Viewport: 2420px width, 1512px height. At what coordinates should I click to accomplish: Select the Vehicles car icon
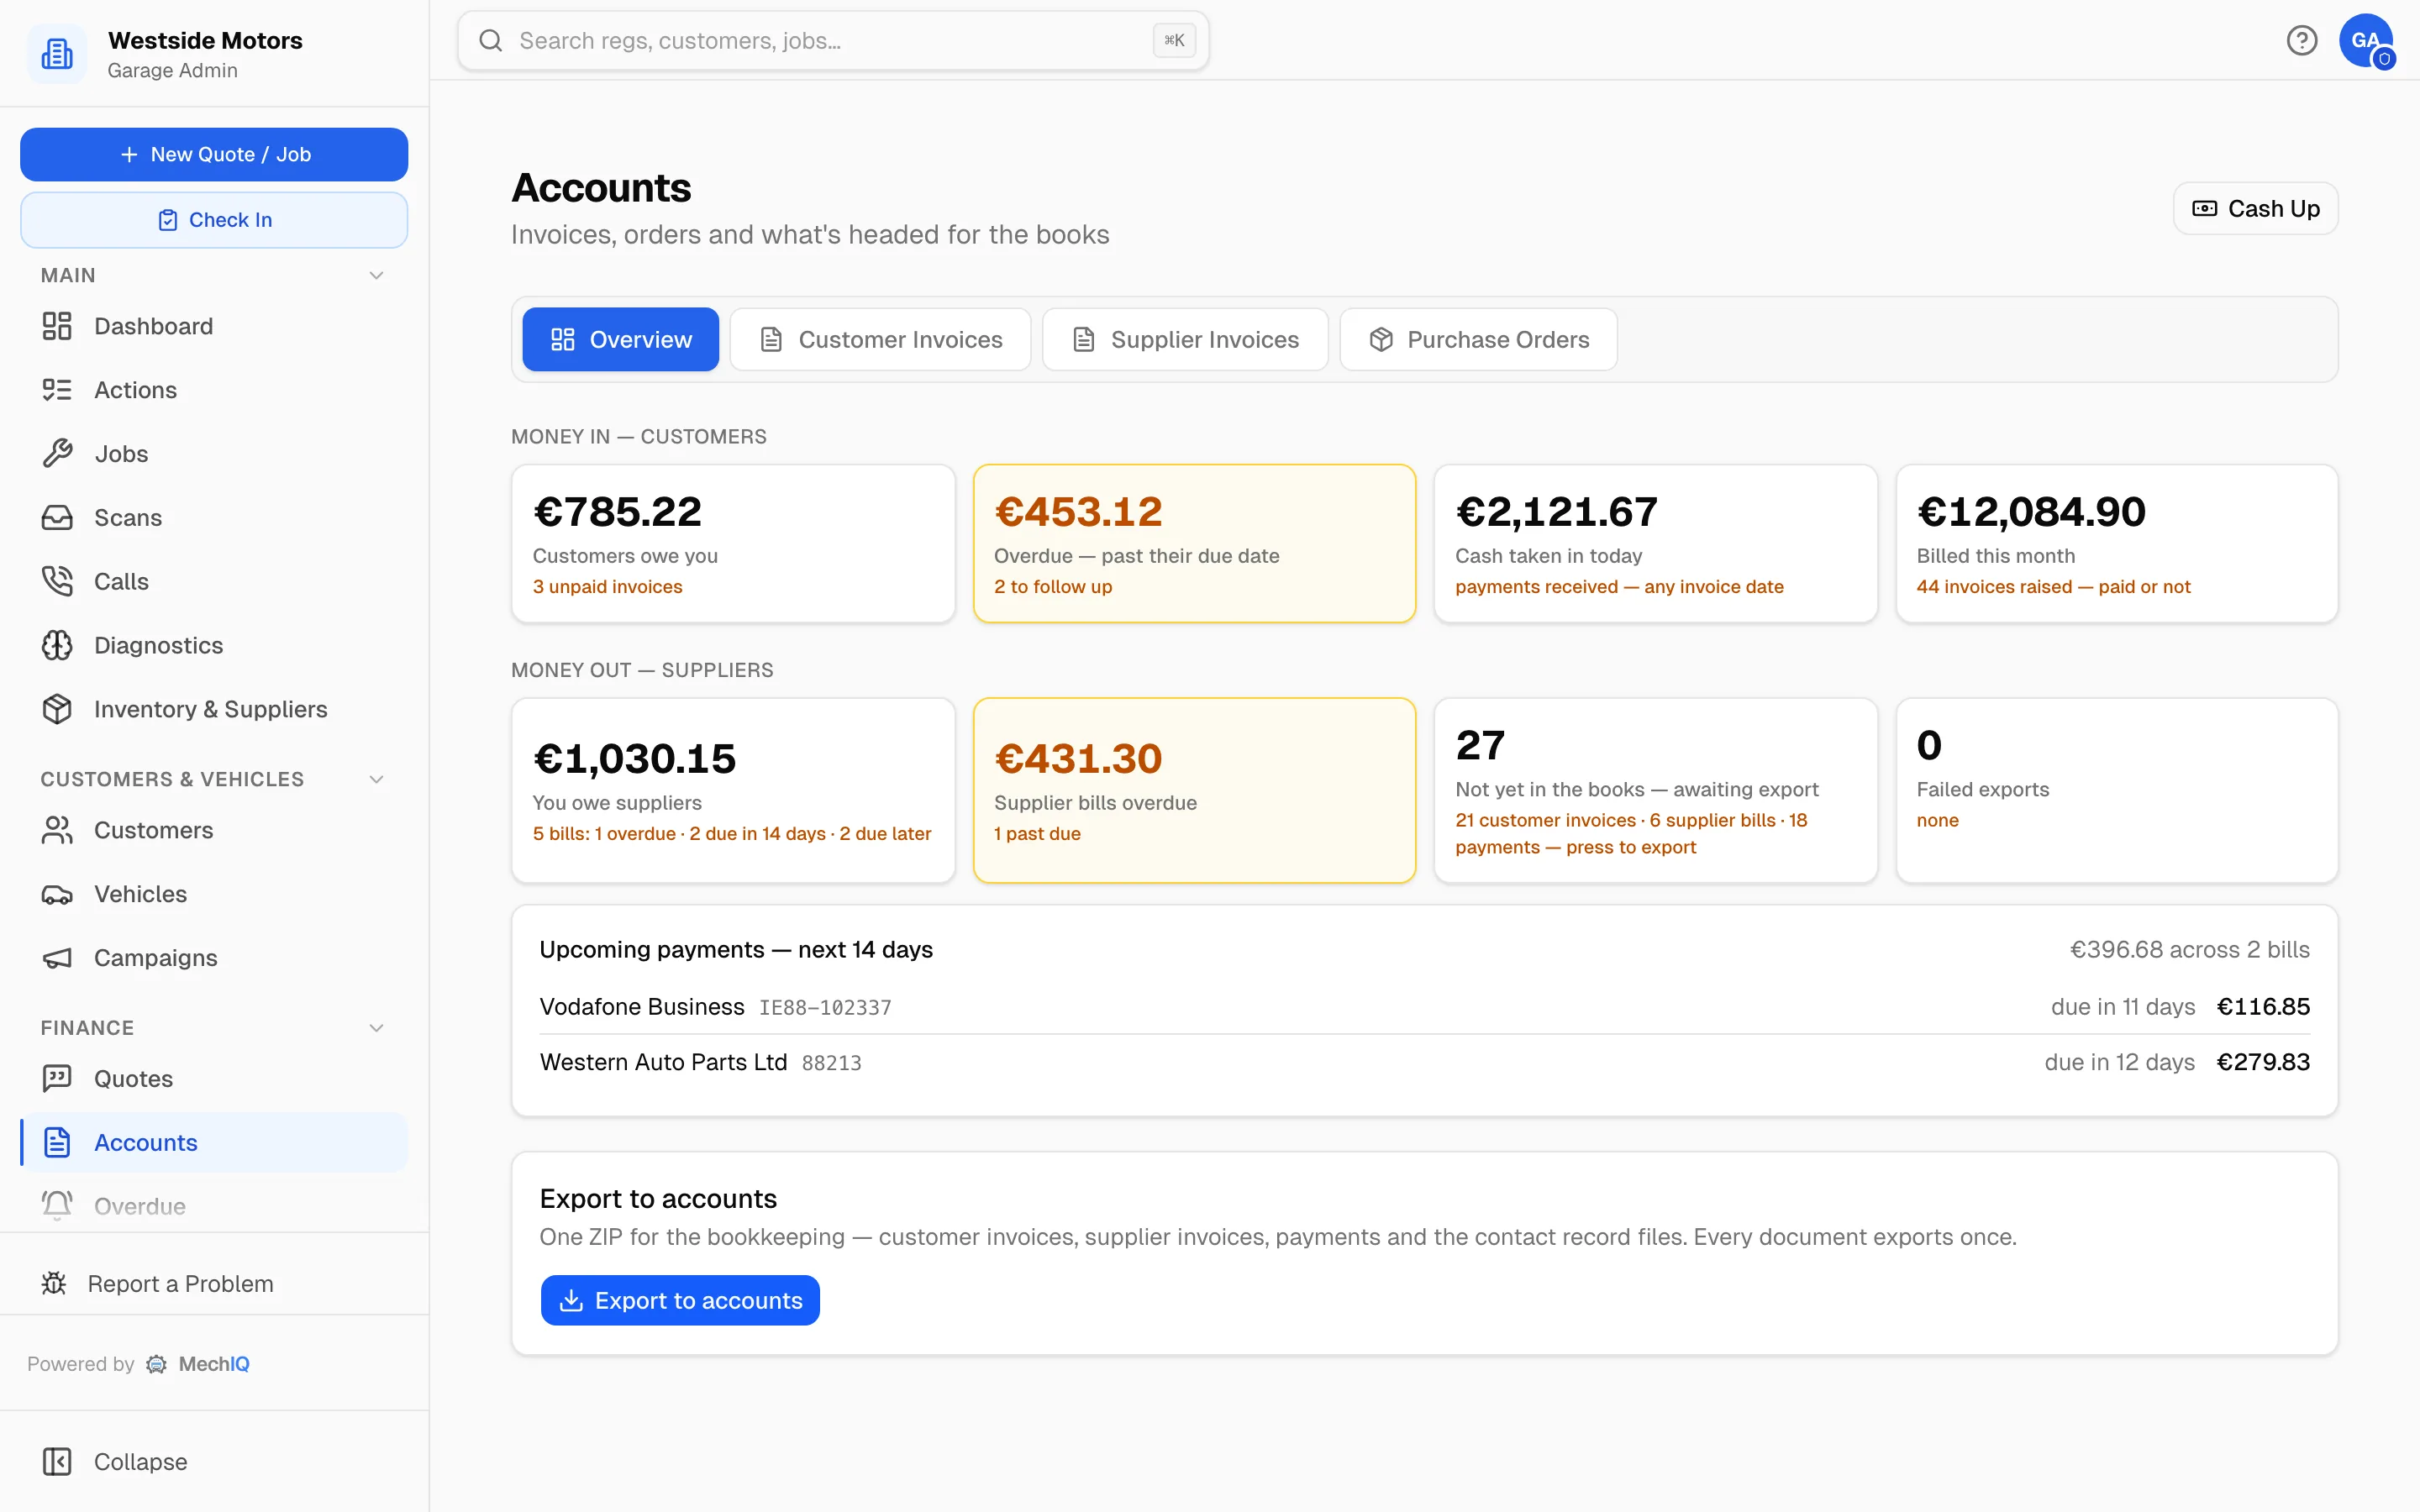tap(57, 894)
